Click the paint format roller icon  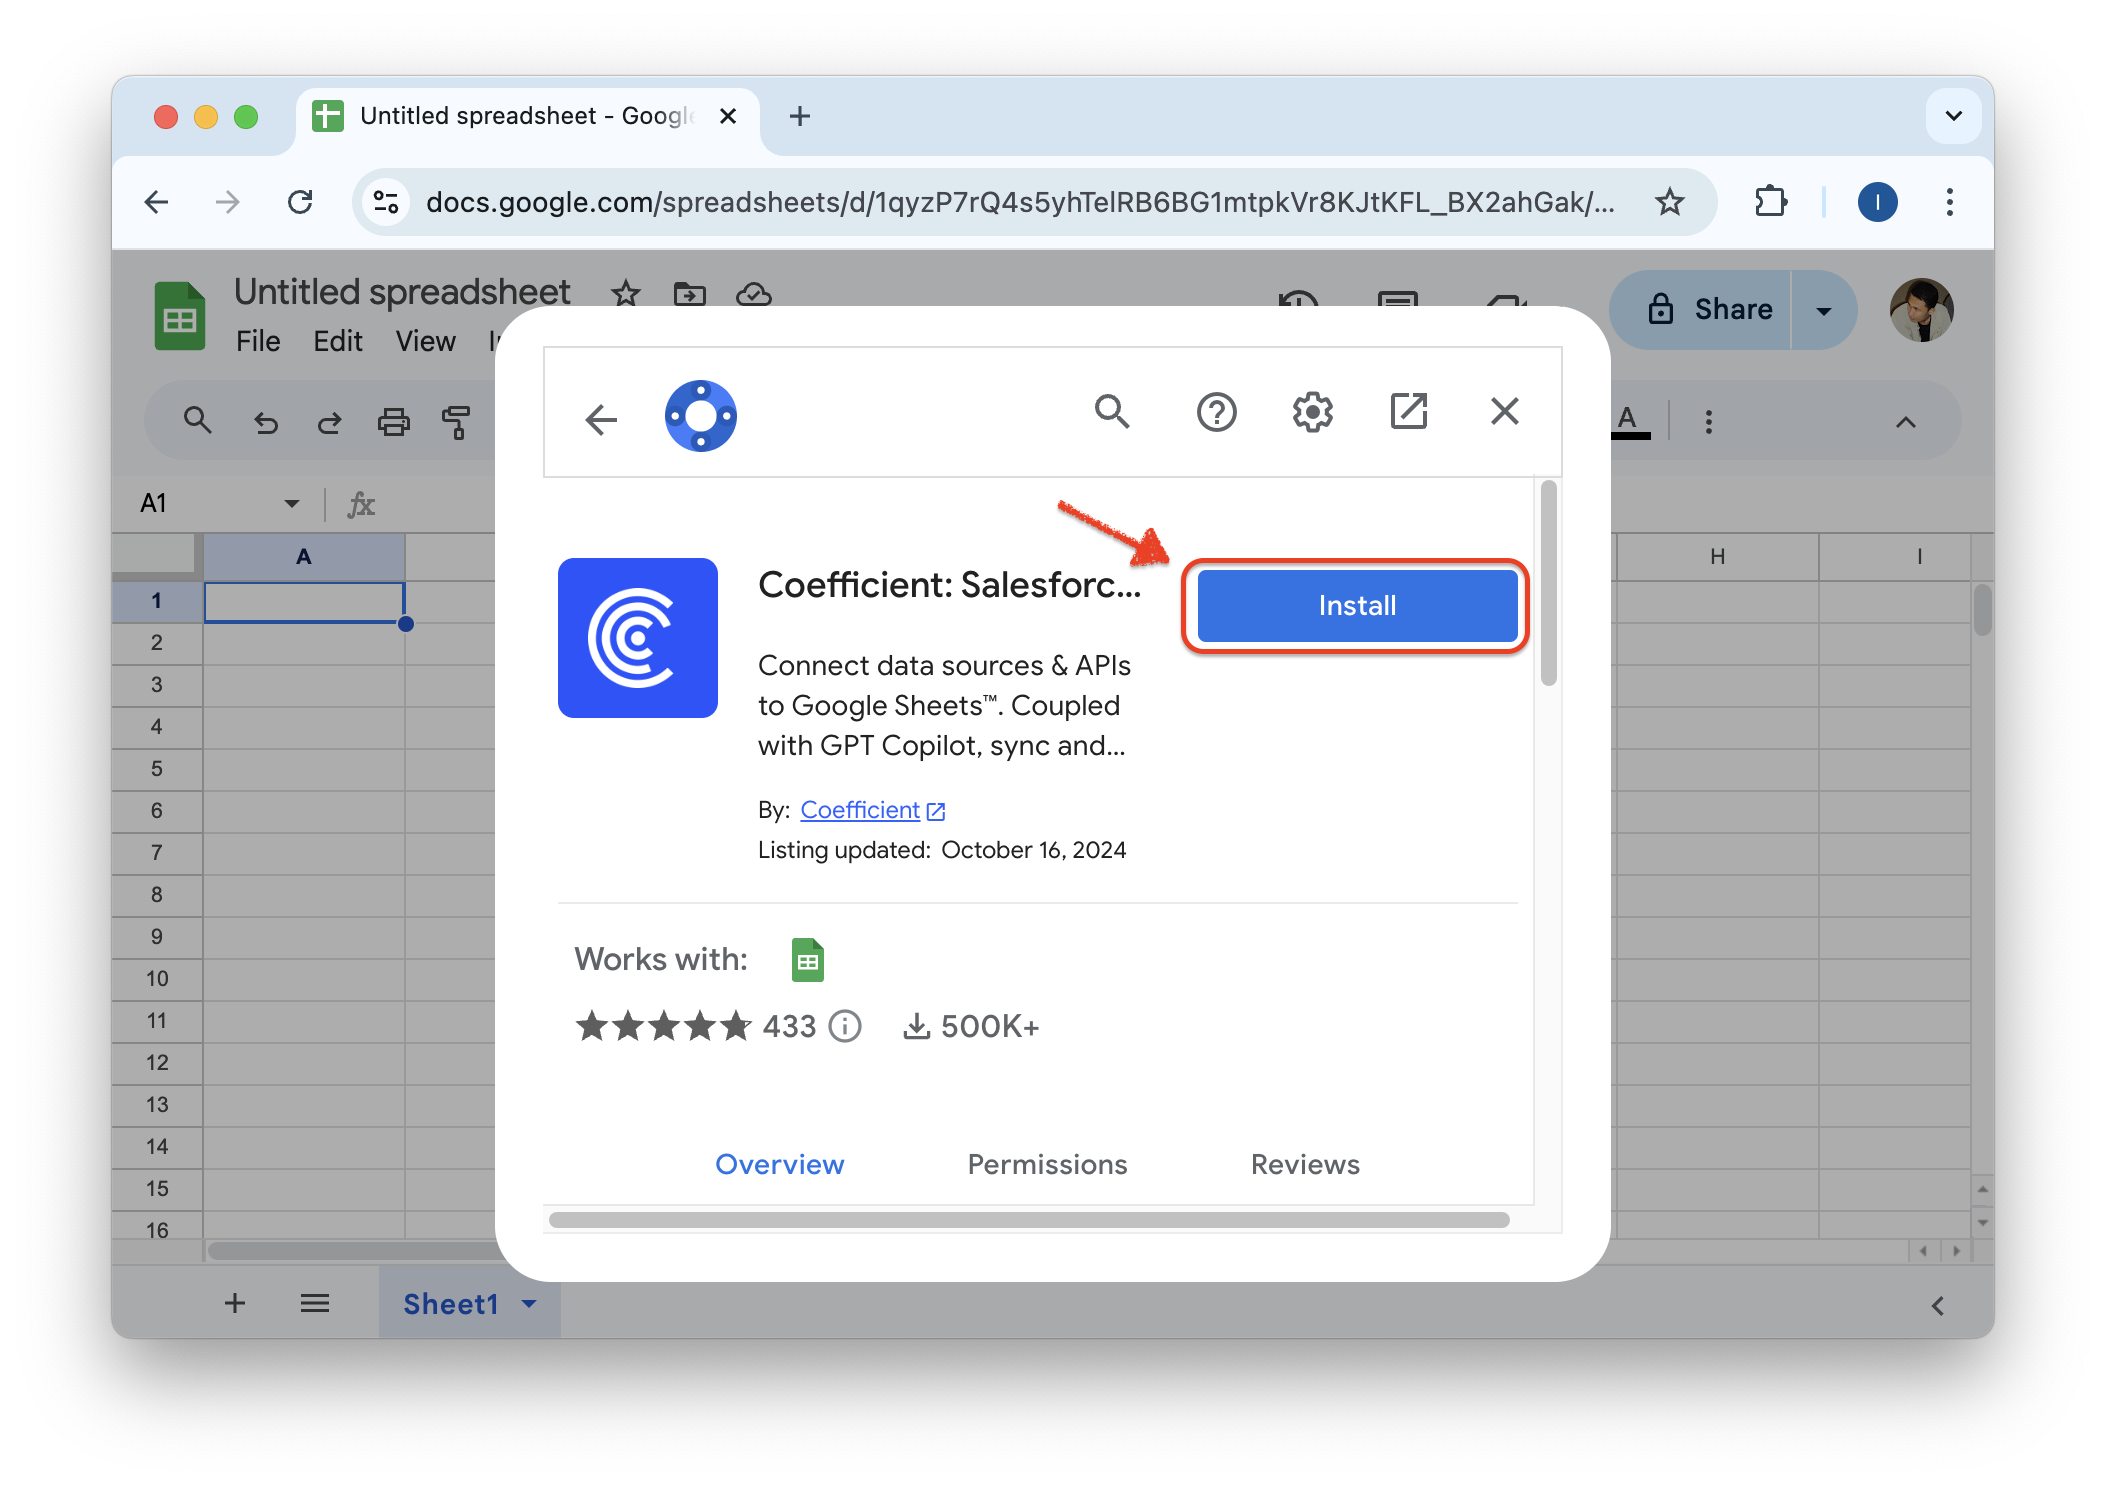(x=456, y=422)
